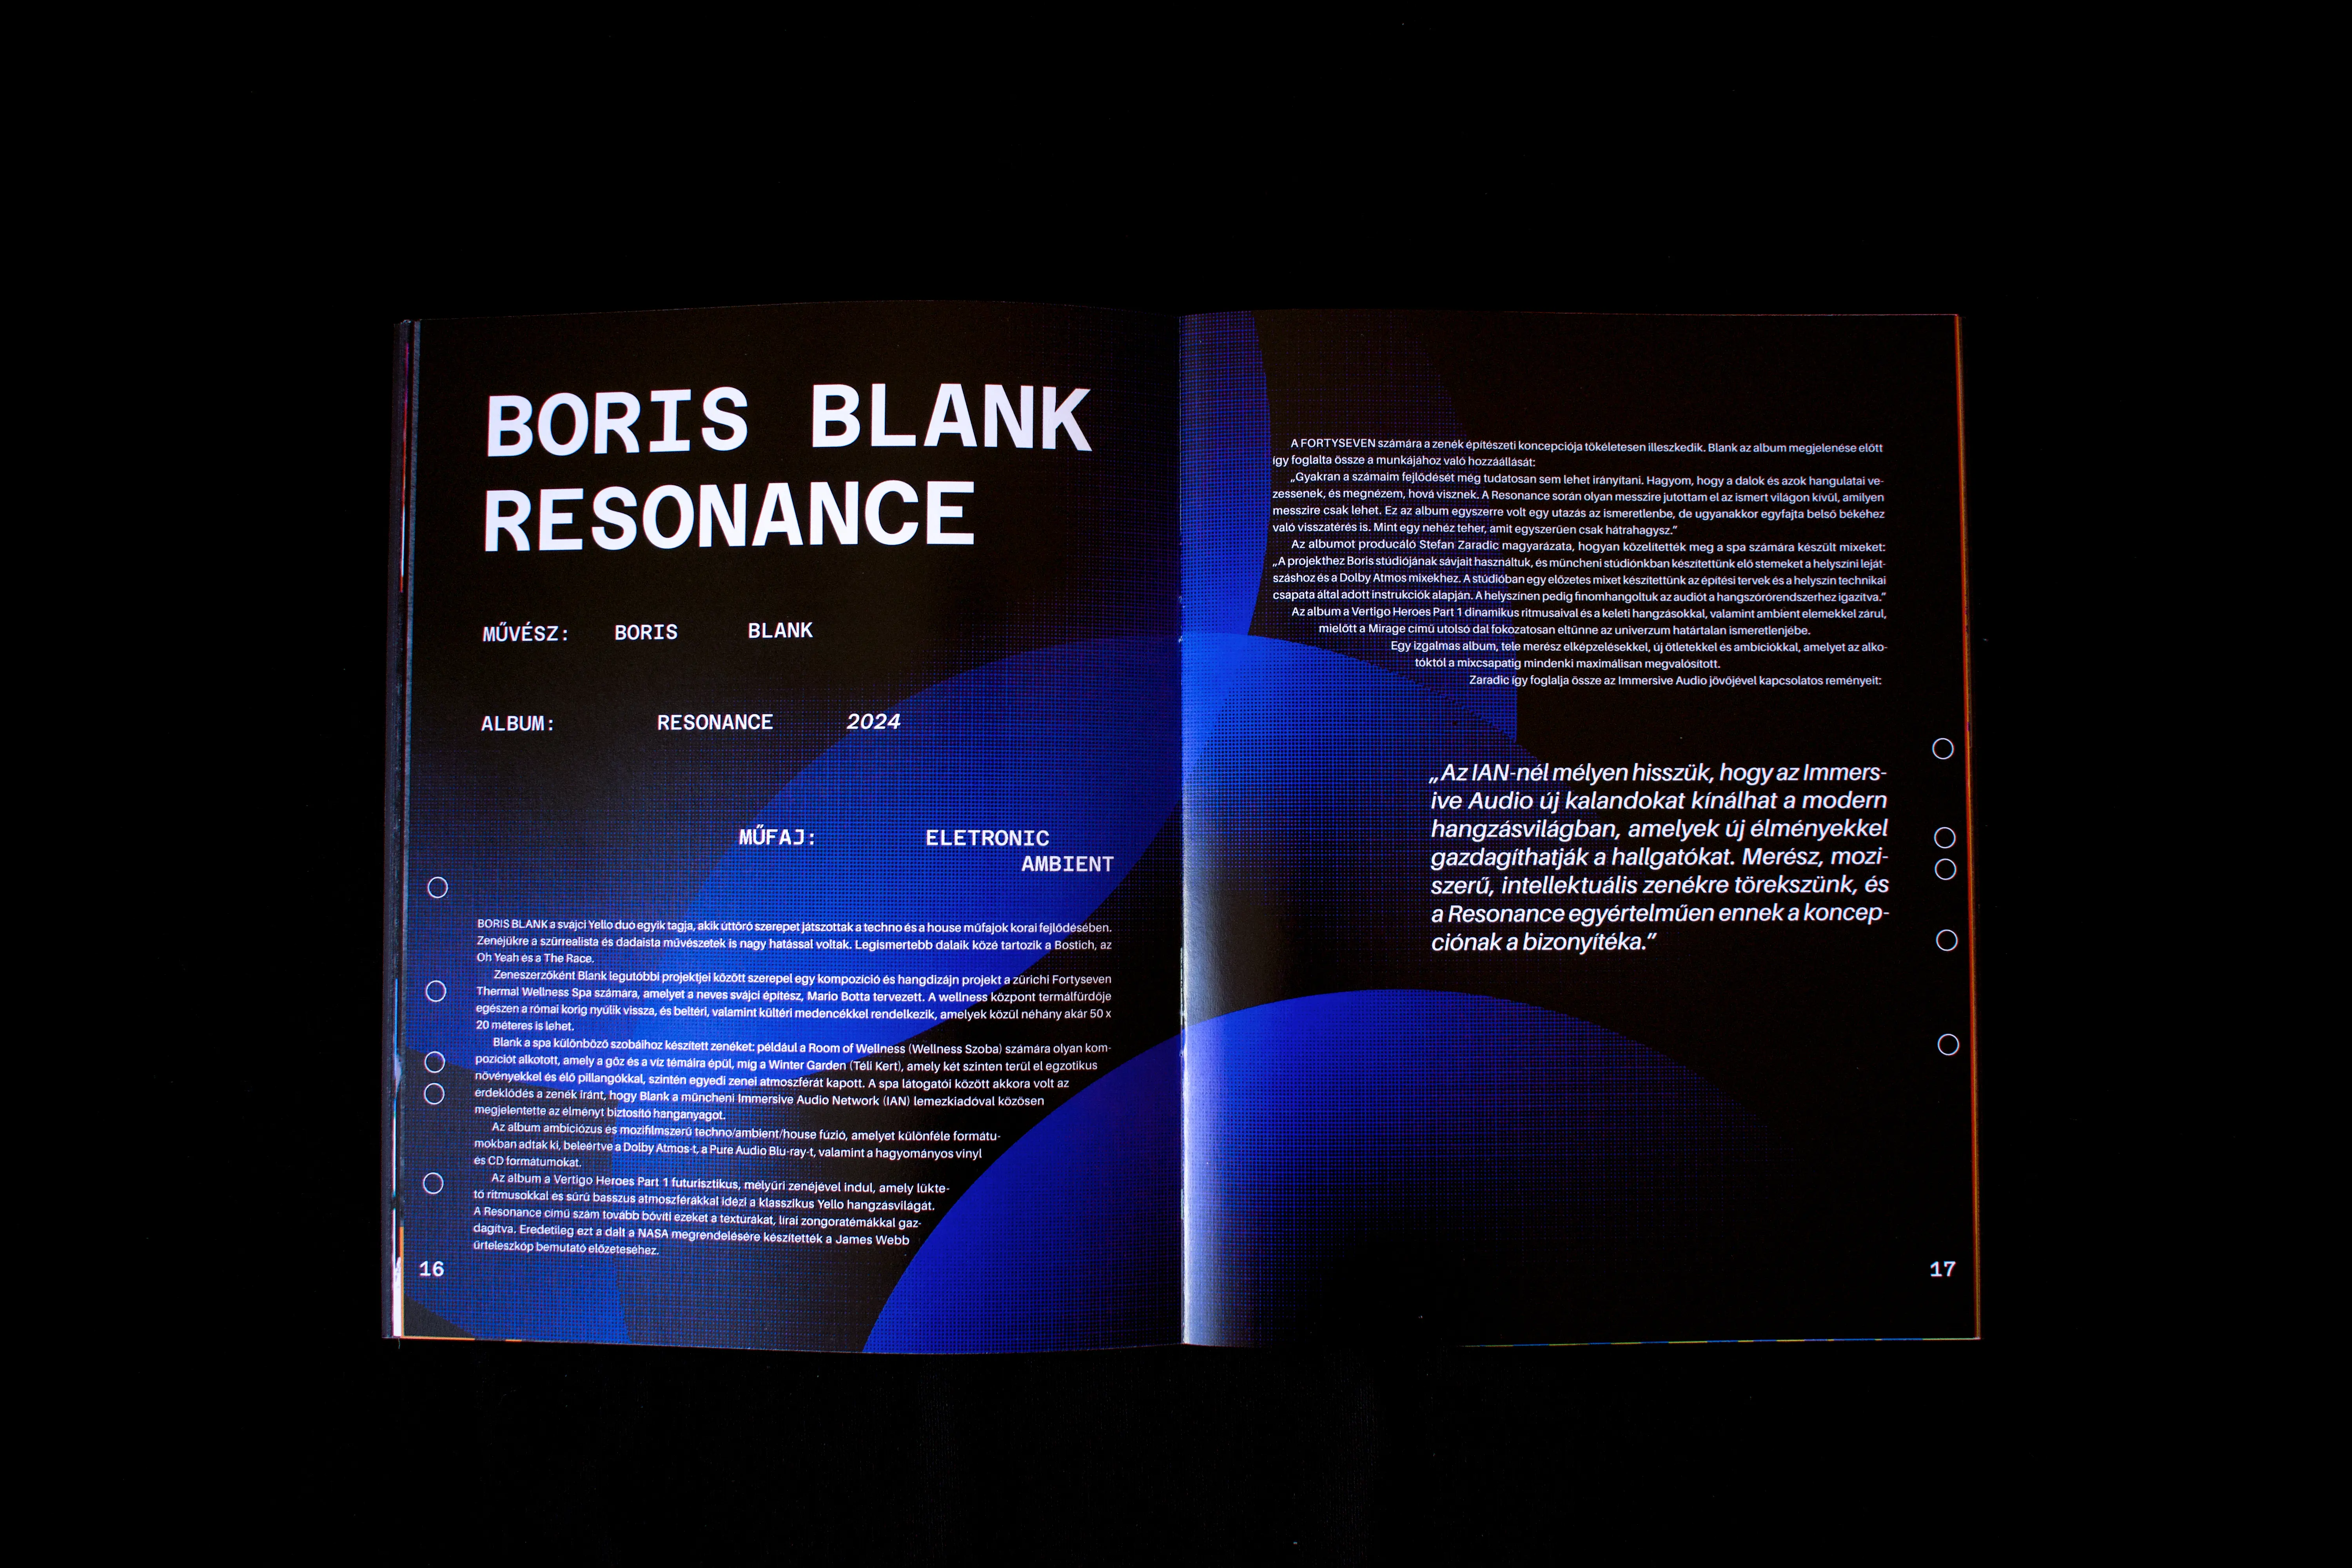Click the line starting "Az album ambiciózus és mozifilmszerű"
Screen dimensions: 2352x1568
tap(745, 1132)
